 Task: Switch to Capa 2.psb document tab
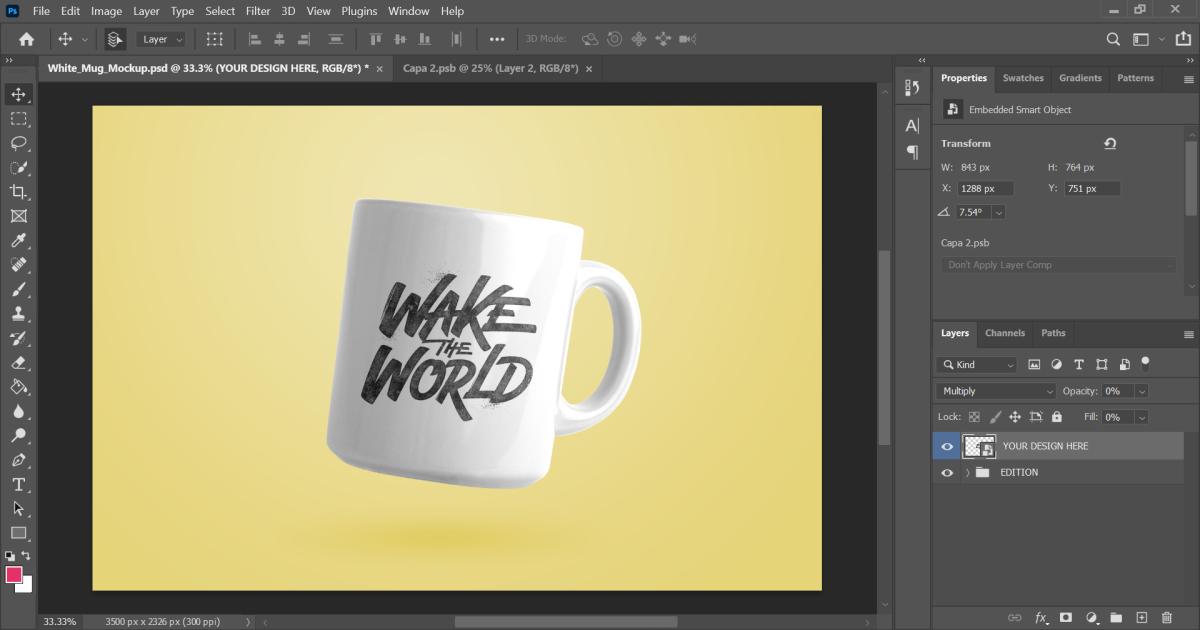(x=490, y=69)
